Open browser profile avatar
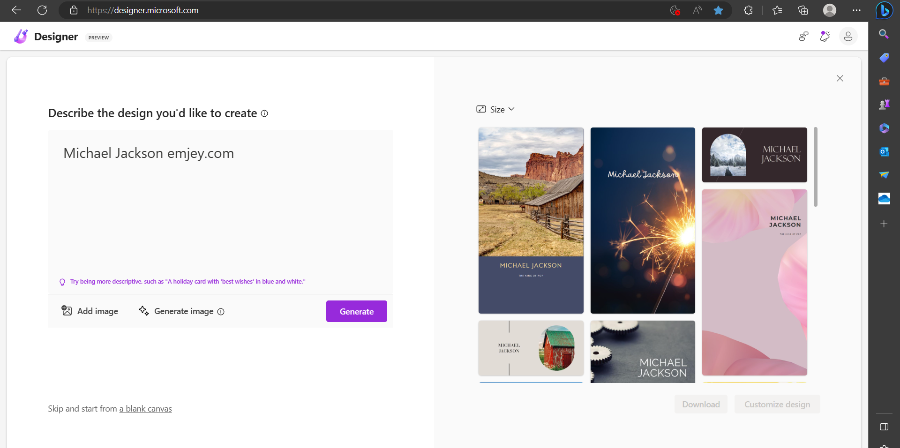900x448 pixels. coord(829,10)
